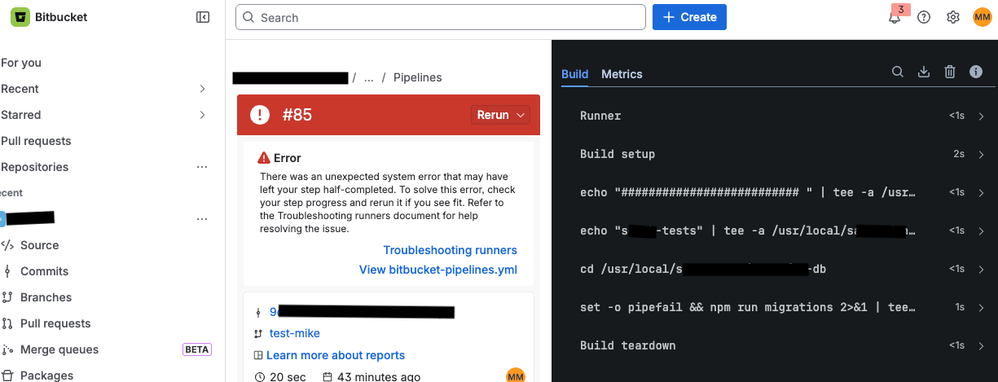The image size is (998, 382).
Task: Open Learn more about reports link
Action: (x=335, y=355)
